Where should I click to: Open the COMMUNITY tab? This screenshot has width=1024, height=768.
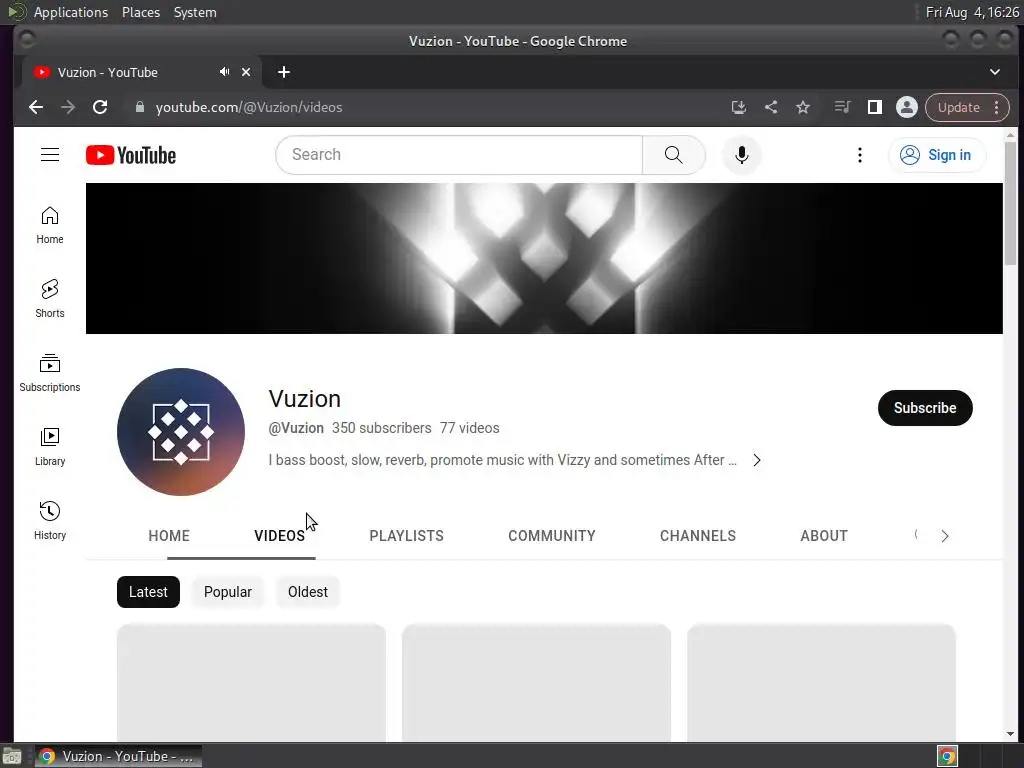(x=552, y=536)
